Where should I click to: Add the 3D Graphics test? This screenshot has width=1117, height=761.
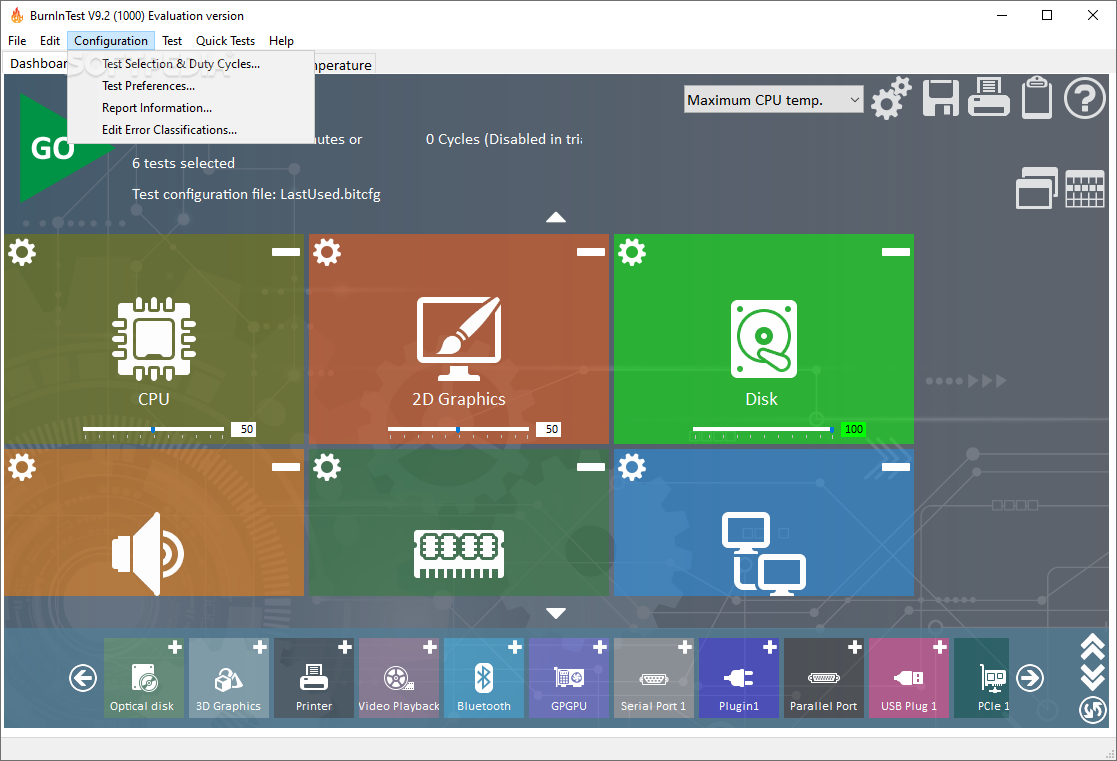coord(260,647)
